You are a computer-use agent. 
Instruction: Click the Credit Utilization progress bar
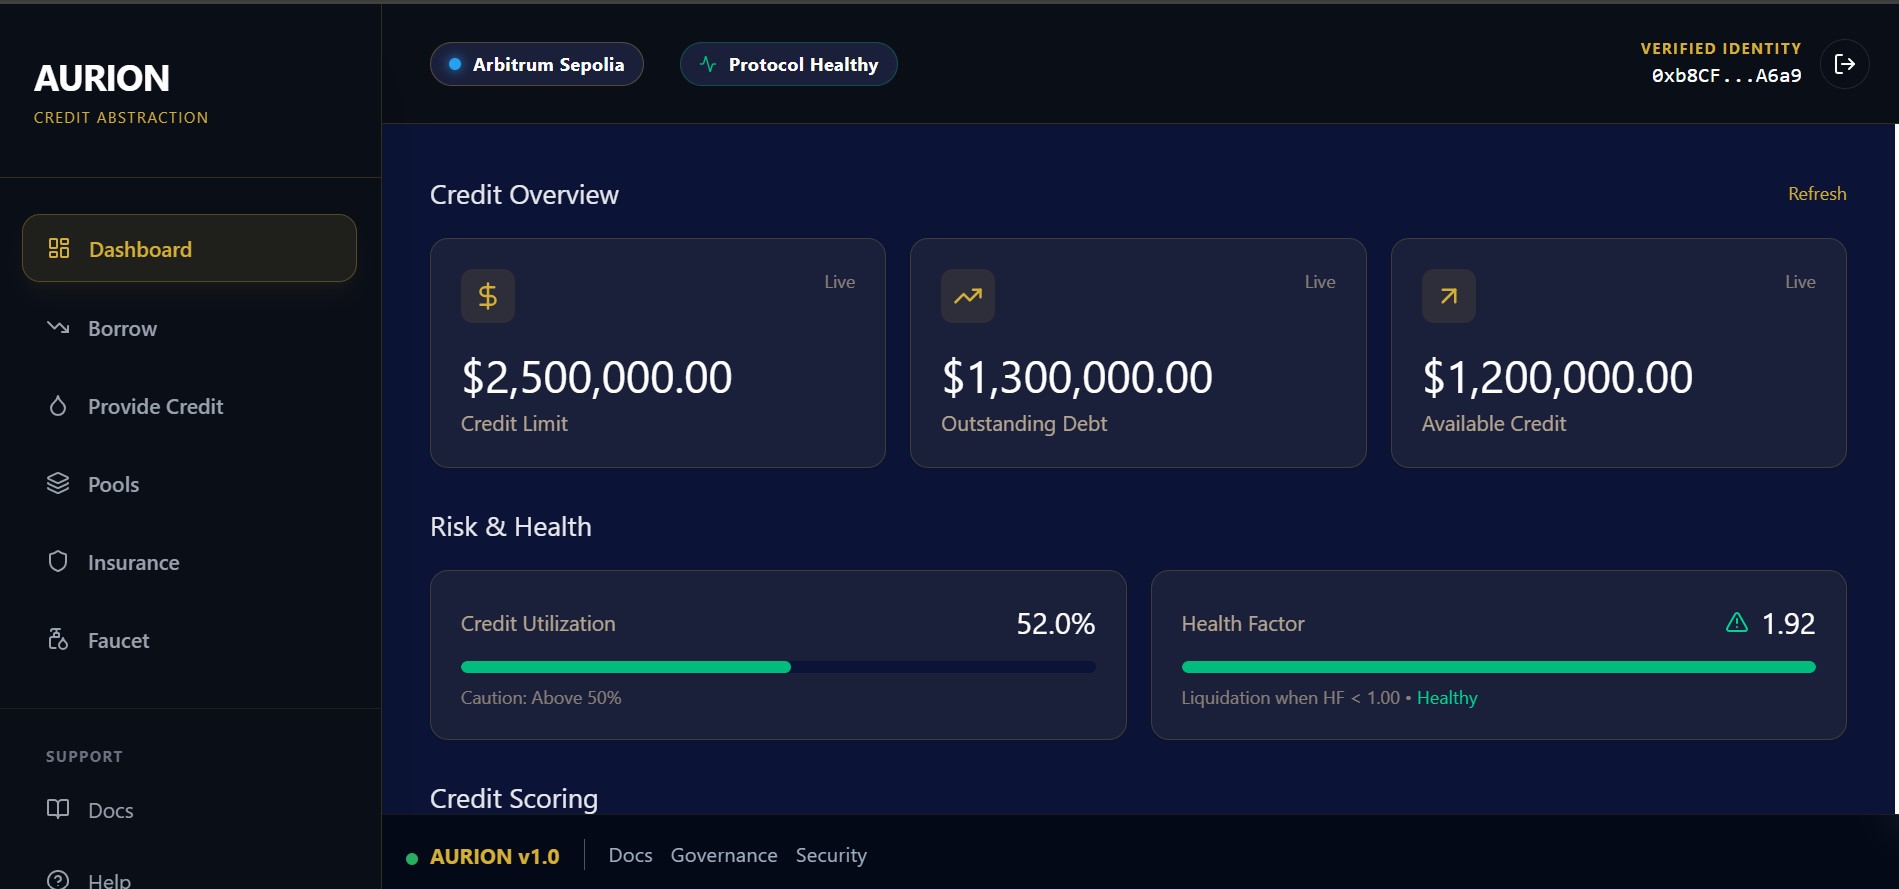777,667
